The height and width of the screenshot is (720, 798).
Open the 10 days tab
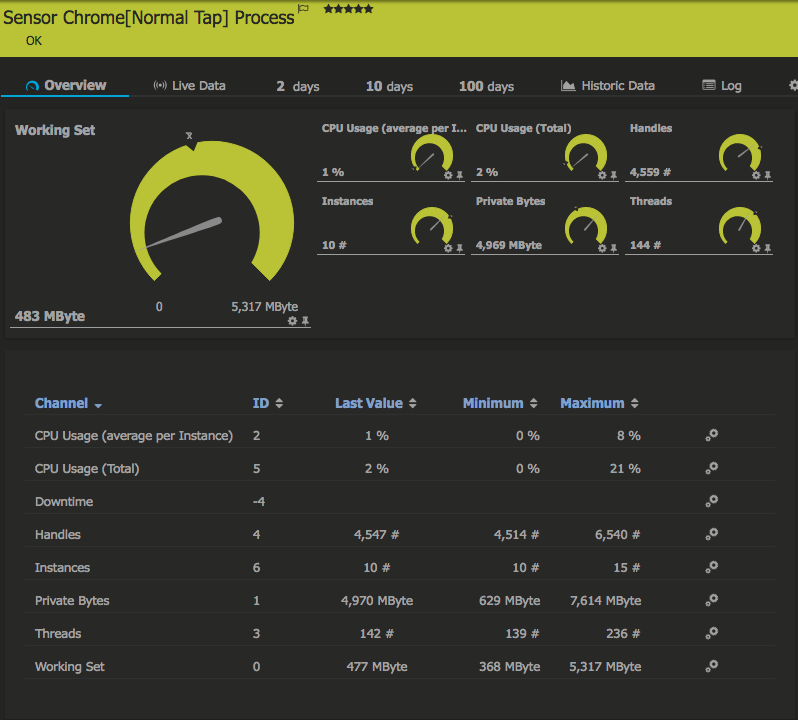pyautogui.click(x=389, y=86)
